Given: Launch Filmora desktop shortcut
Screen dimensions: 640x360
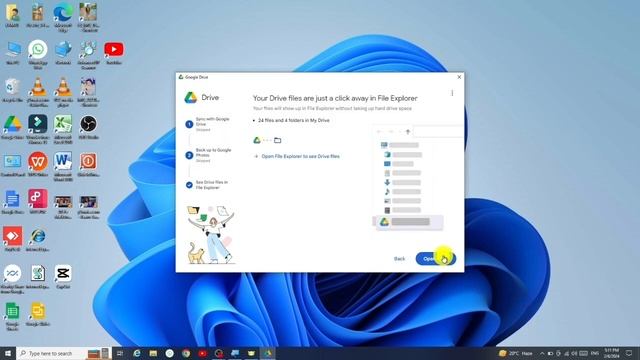Looking at the screenshot, I should 38,128.
